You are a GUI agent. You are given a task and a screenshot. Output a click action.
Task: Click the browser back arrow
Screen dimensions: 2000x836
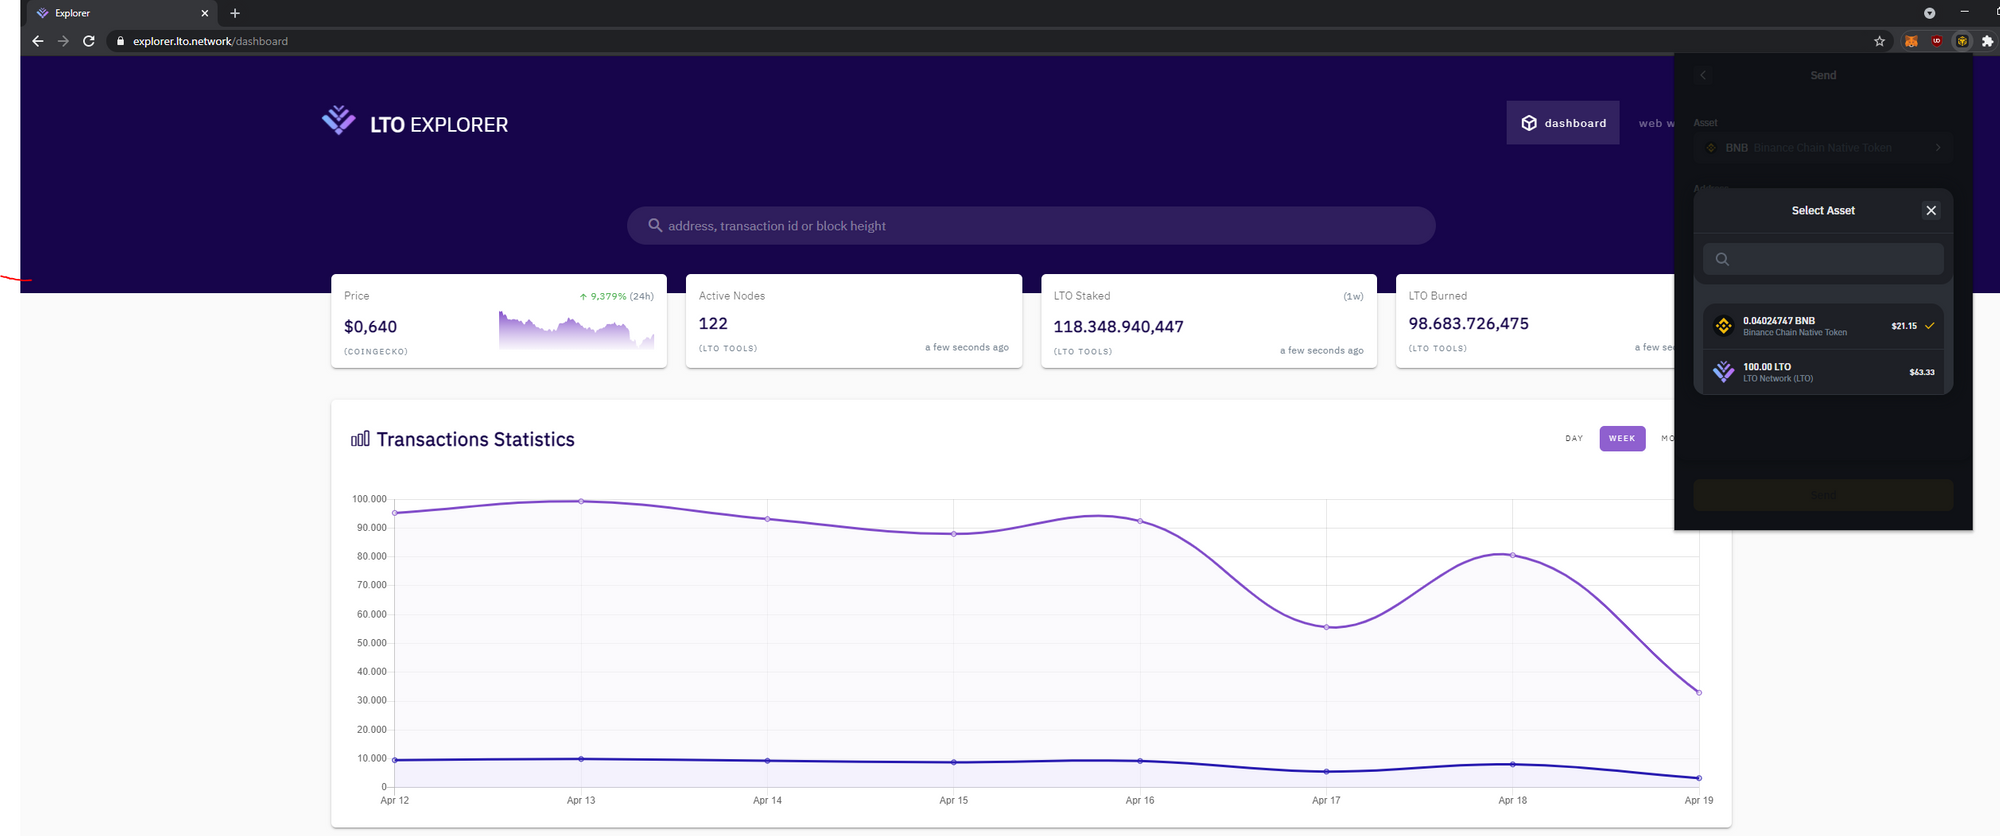click(37, 41)
